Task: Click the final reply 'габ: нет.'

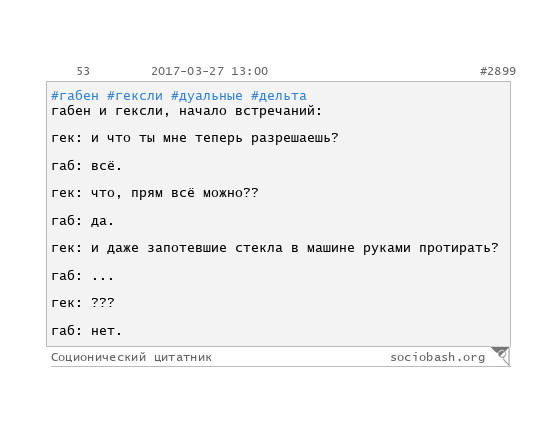Action: 86,330
